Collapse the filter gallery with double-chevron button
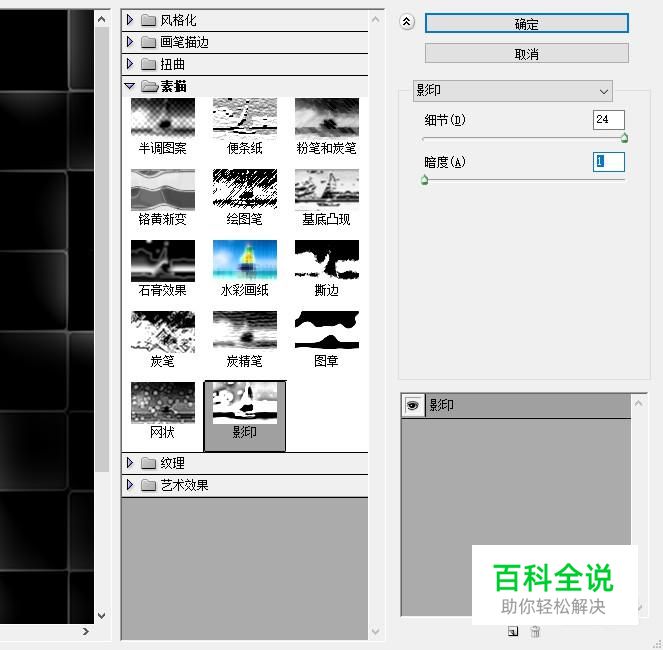Image resolution: width=663 pixels, height=650 pixels. point(407,22)
